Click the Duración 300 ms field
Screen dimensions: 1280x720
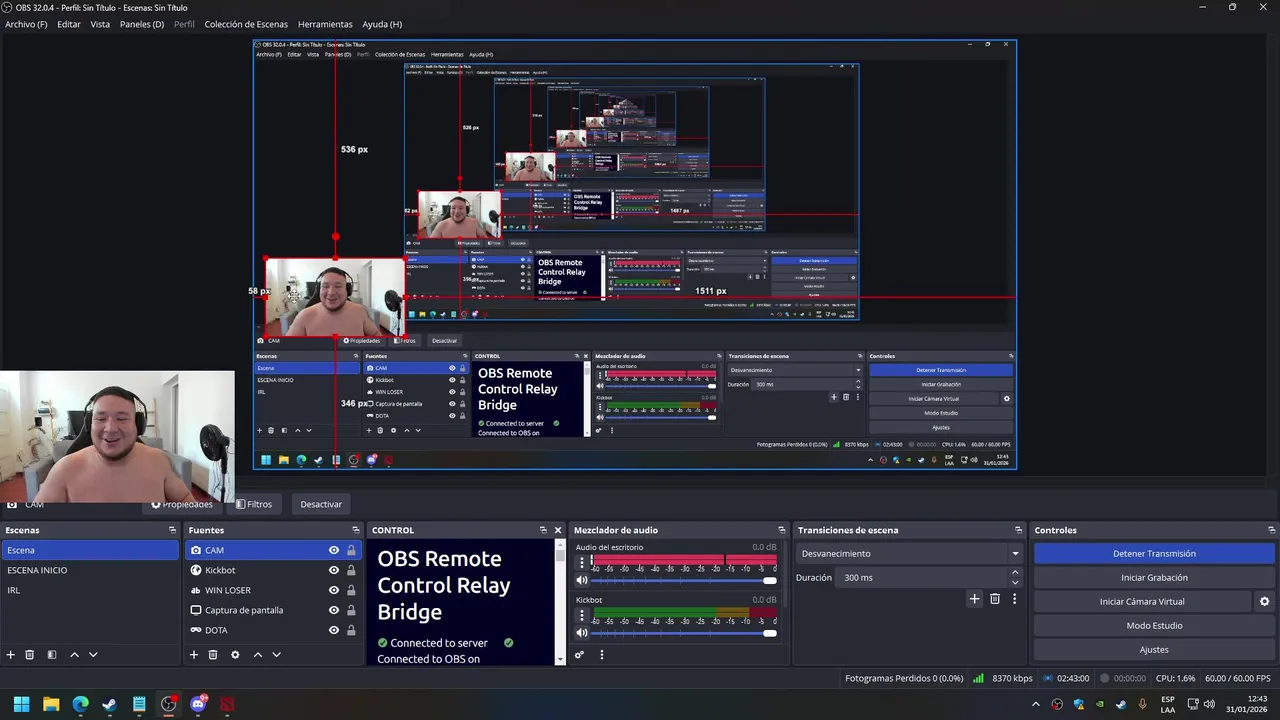922,577
